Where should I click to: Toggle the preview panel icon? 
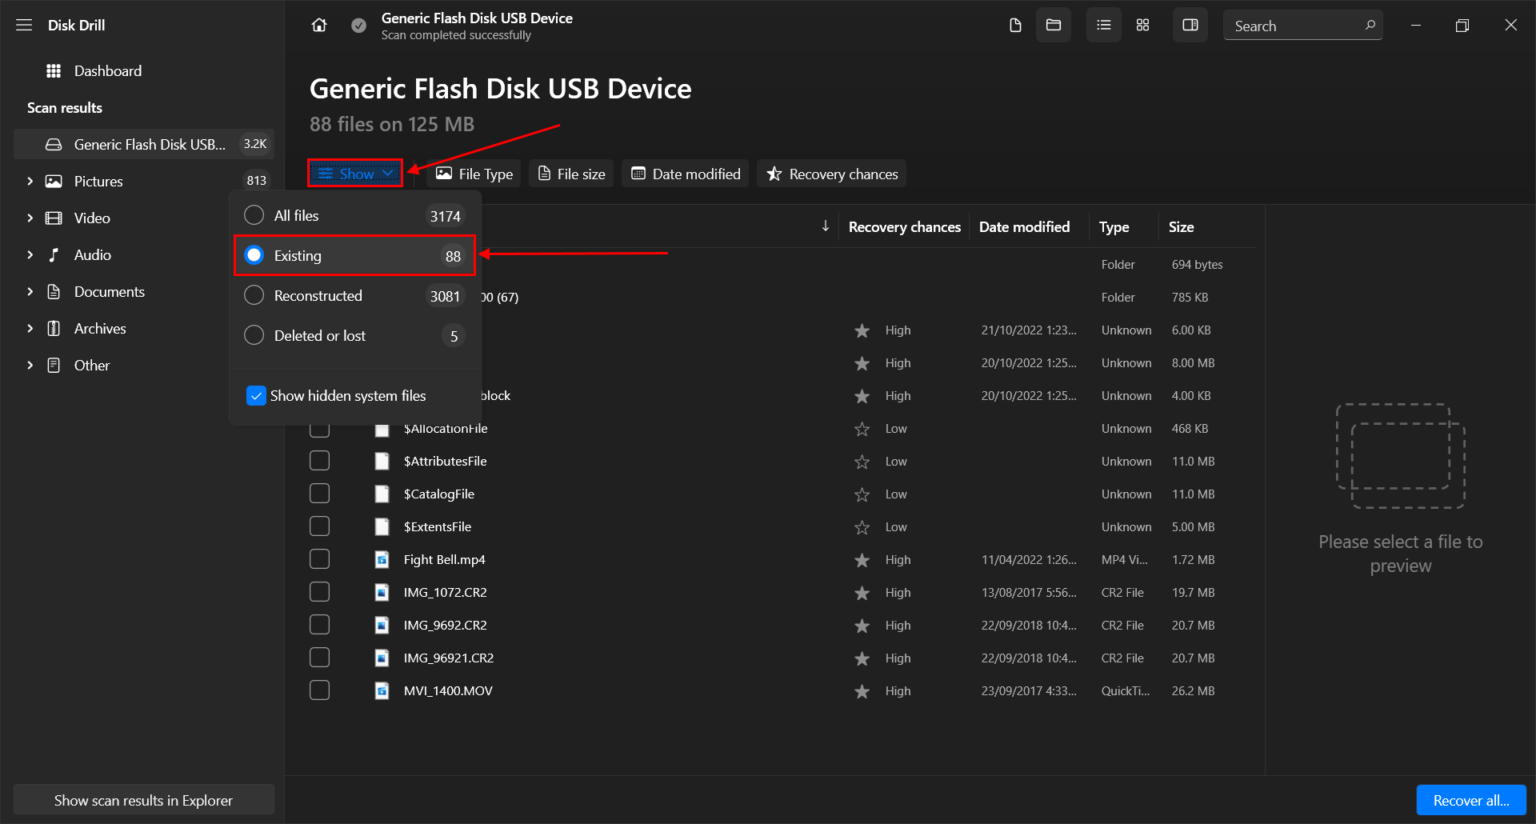click(x=1189, y=24)
